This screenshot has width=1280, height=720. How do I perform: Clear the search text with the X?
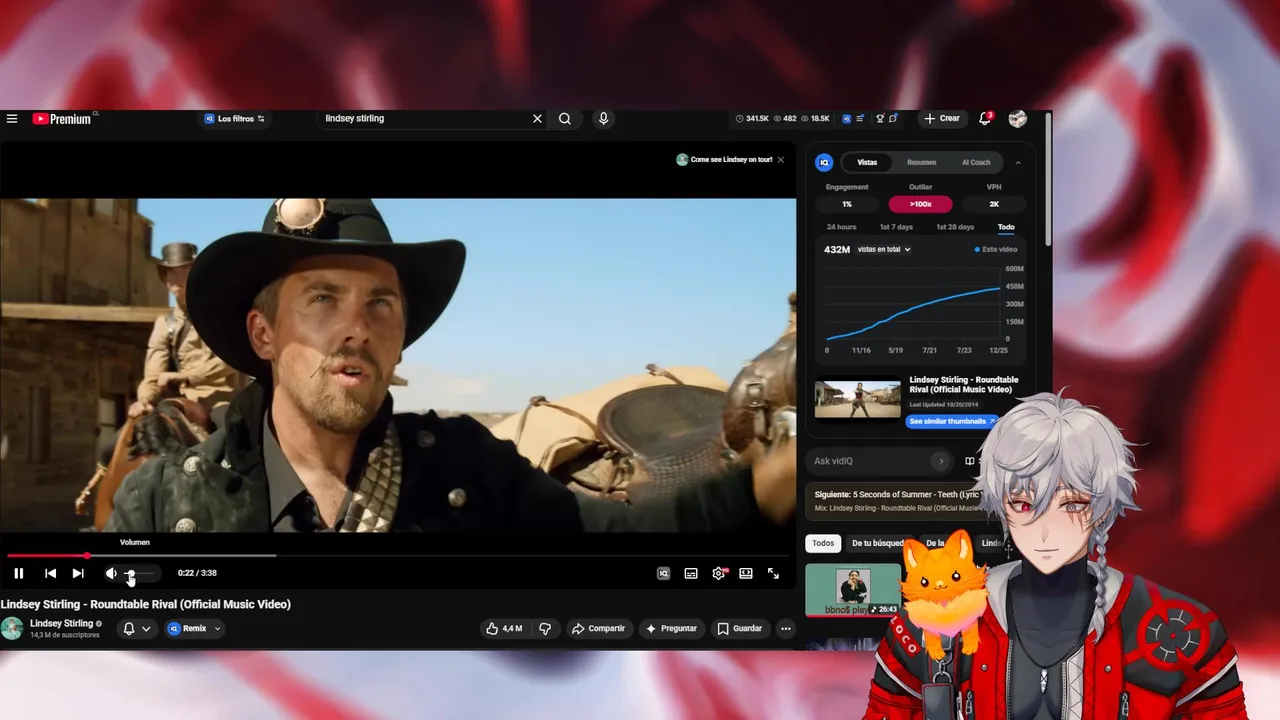(537, 118)
